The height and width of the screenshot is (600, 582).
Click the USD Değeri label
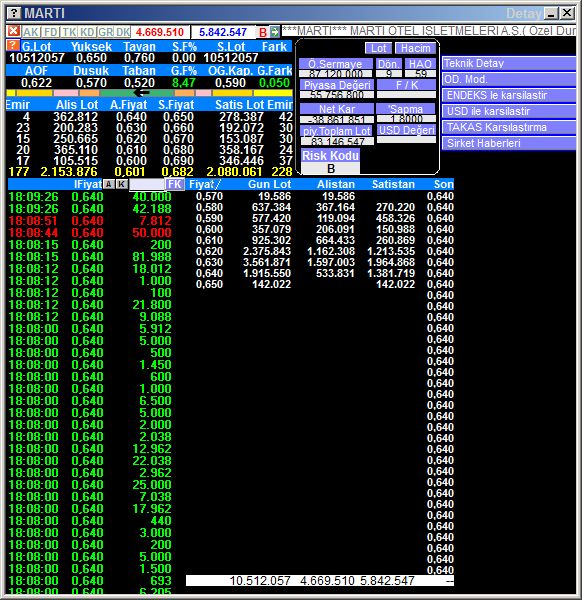[x=406, y=130]
